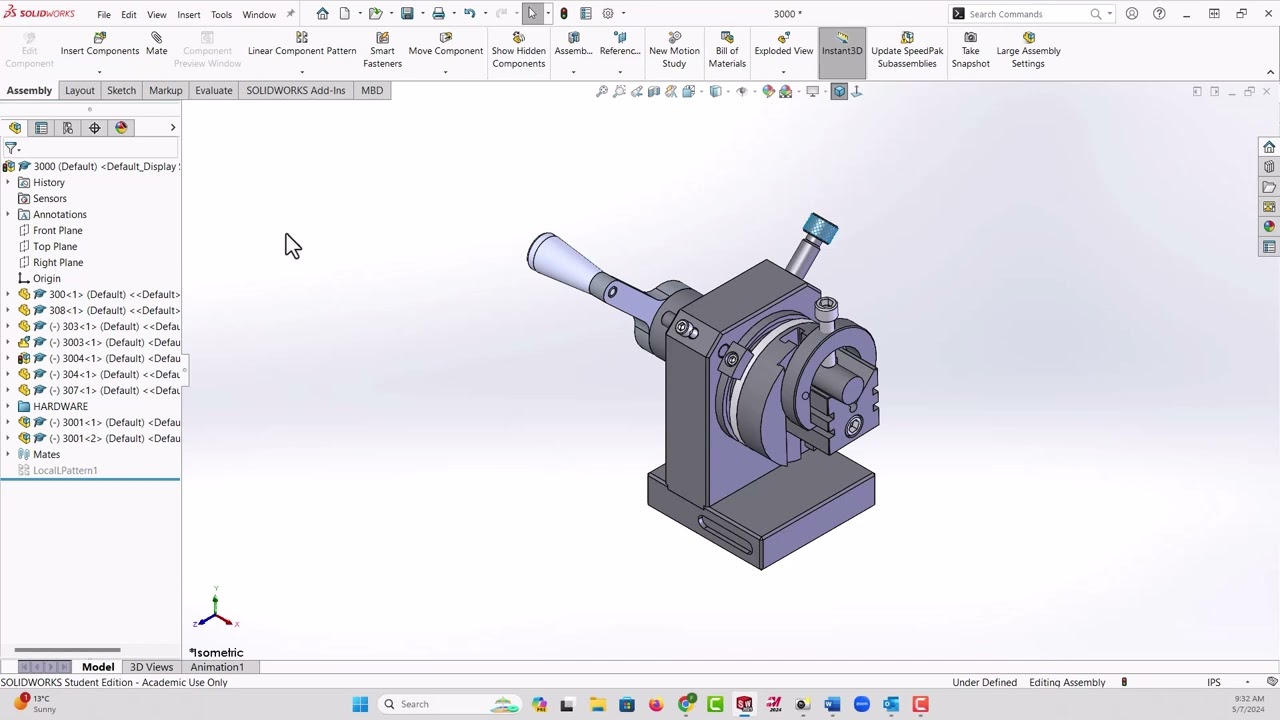Open Word from the taskbar
The image size is (1280, 720).
(832, 704)
